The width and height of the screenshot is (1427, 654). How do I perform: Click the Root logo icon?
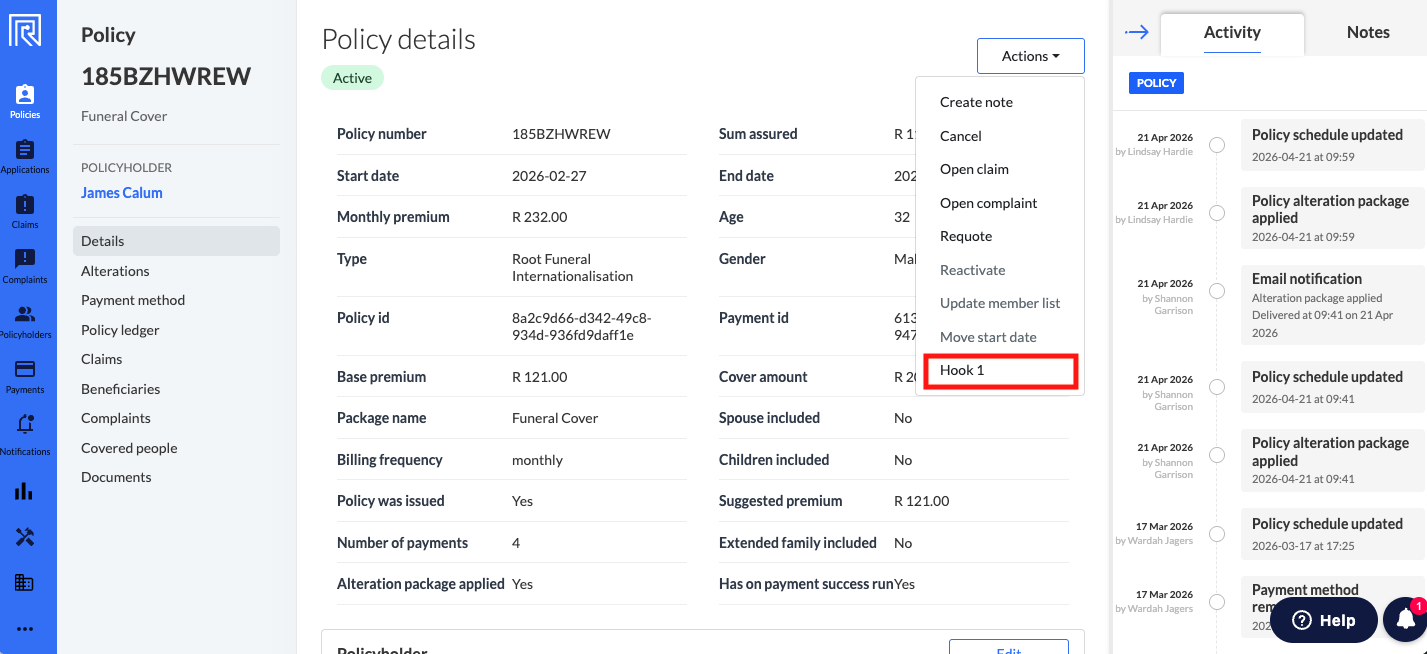pos(25,31)
